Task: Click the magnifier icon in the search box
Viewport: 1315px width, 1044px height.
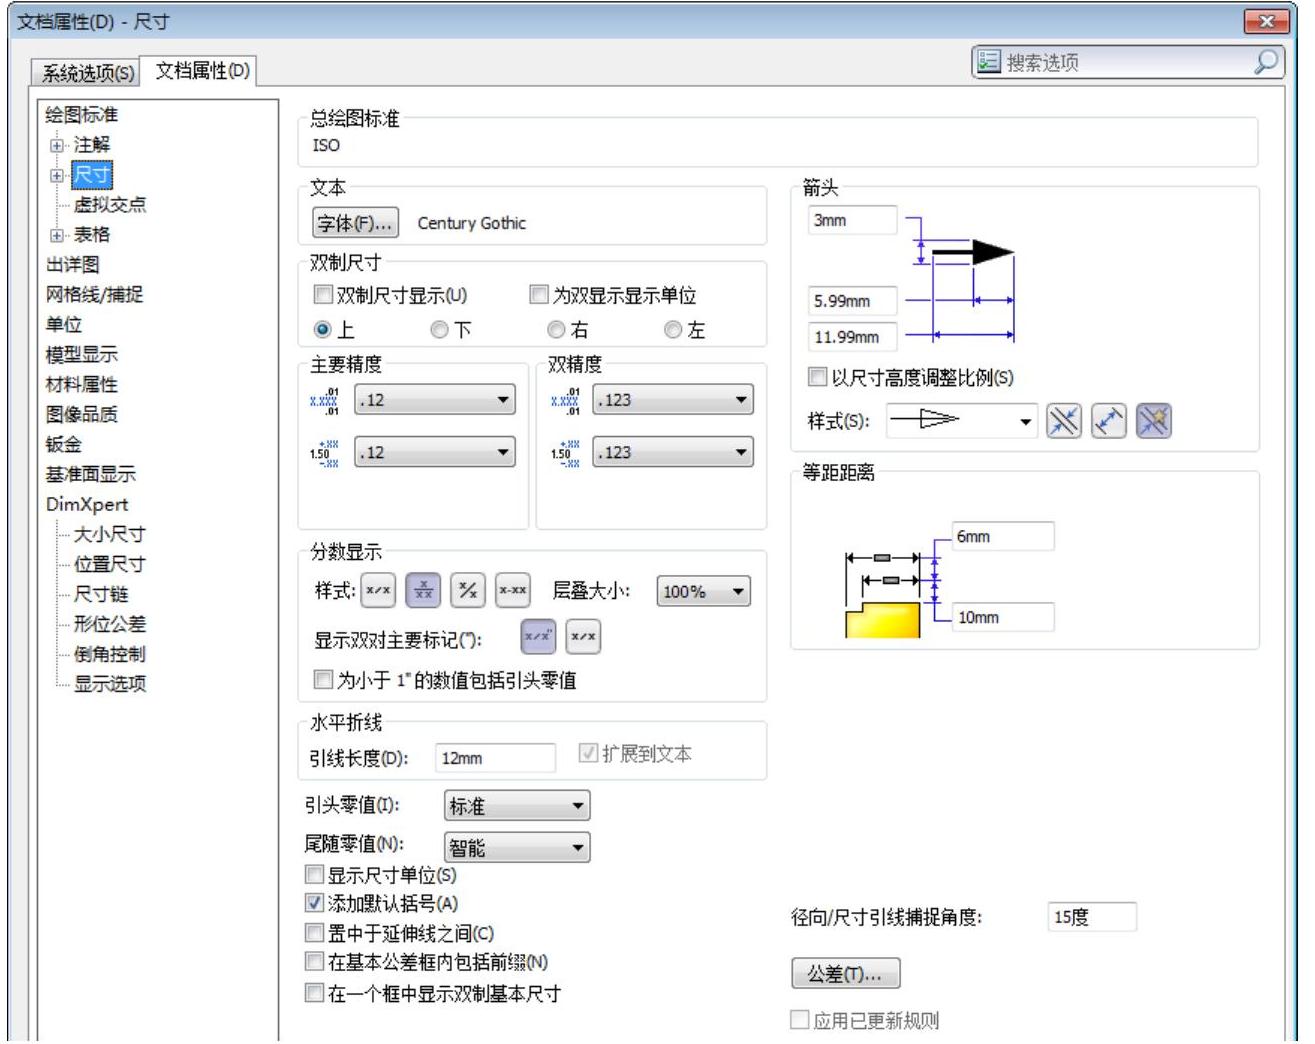Action: coord(1265,62)
